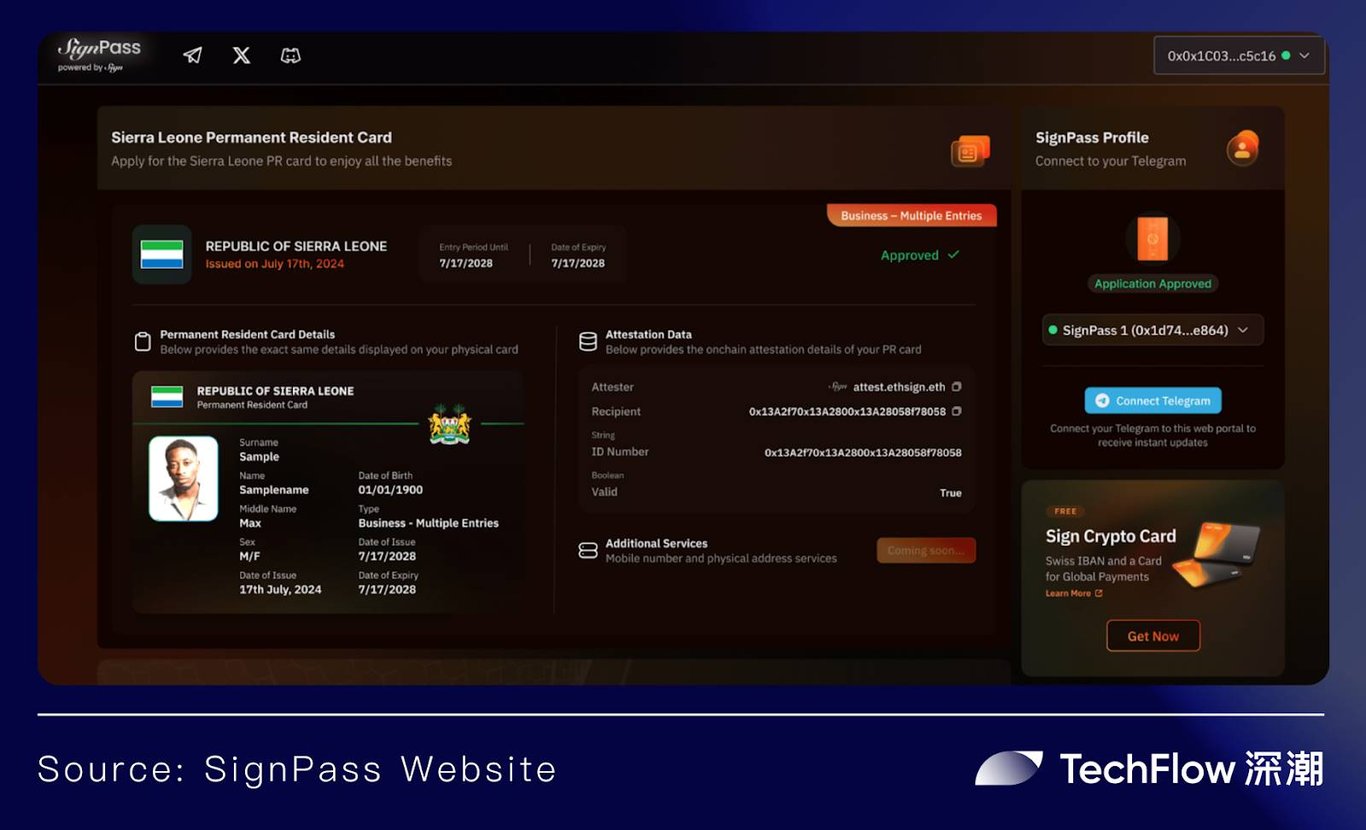The image size is (1366, 830).
Task: Copy the attester address attest.ethsign.eth
Action: tap(957, 387)
